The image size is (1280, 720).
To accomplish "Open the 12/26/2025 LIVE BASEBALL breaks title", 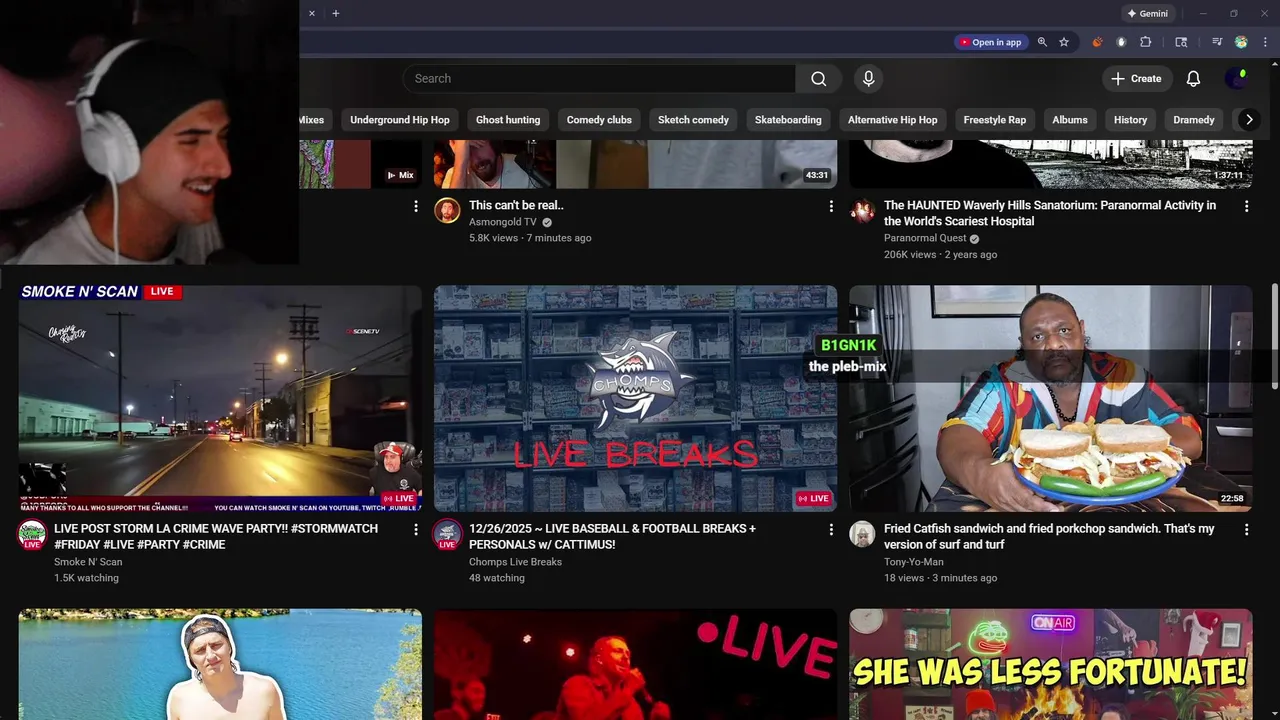I will coord(612,536).
